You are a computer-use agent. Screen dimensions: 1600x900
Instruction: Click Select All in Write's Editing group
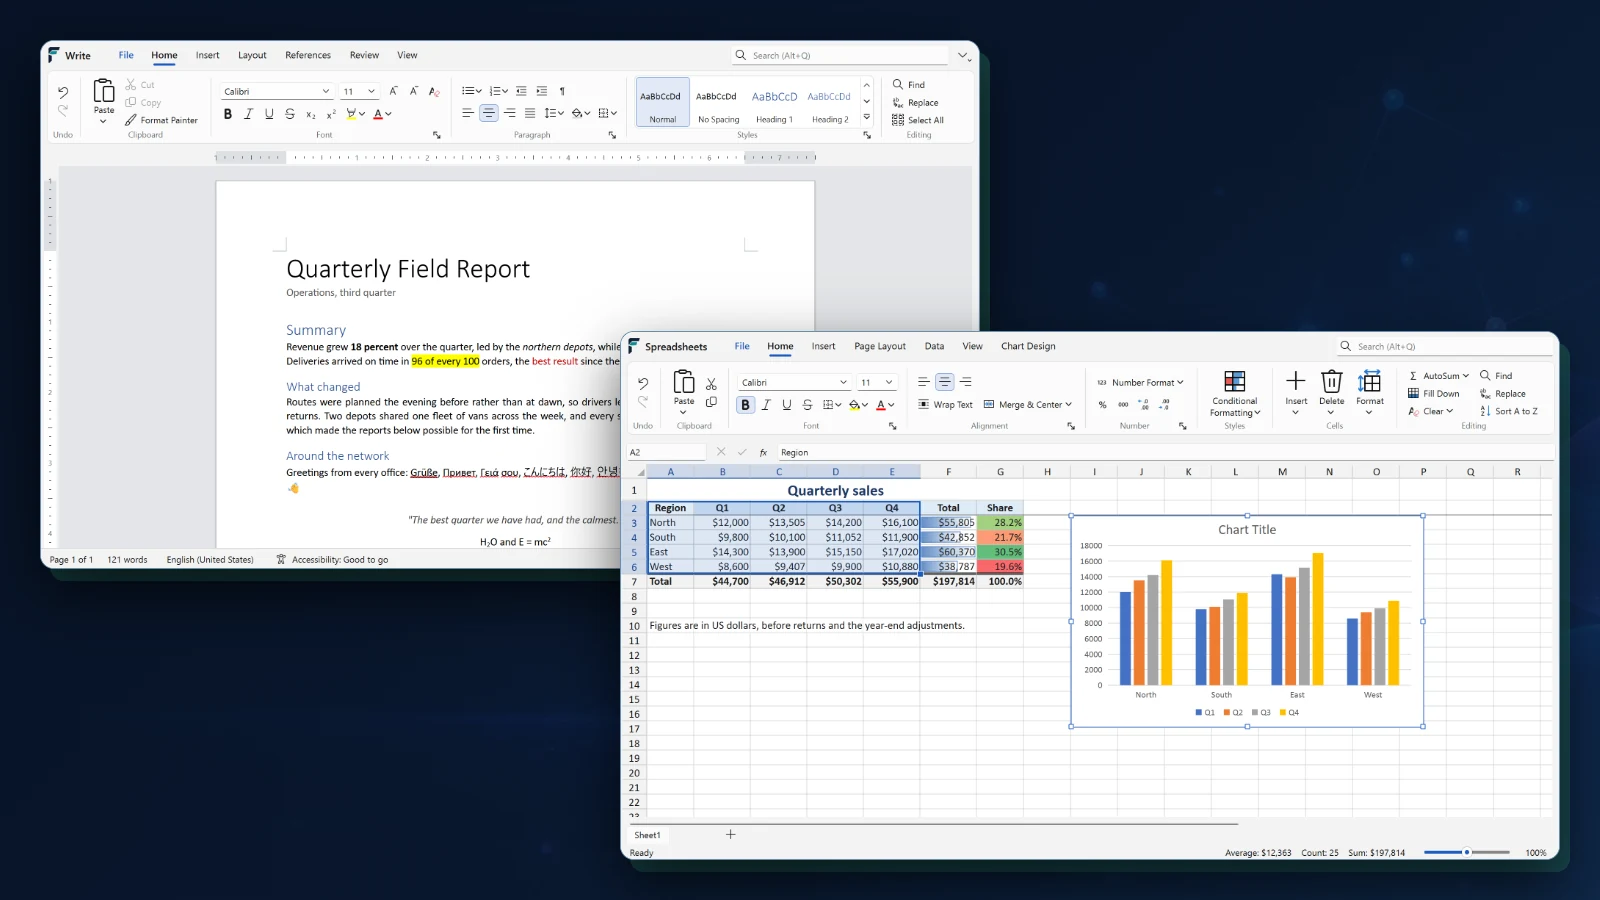coord(918,120)
